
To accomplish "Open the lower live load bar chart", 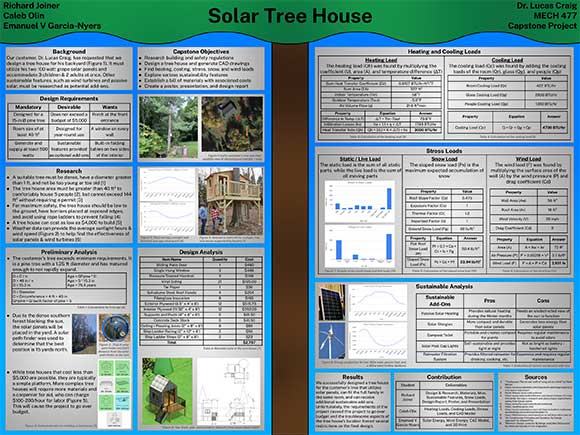I will pyautogui.click(x=360, y=246).
